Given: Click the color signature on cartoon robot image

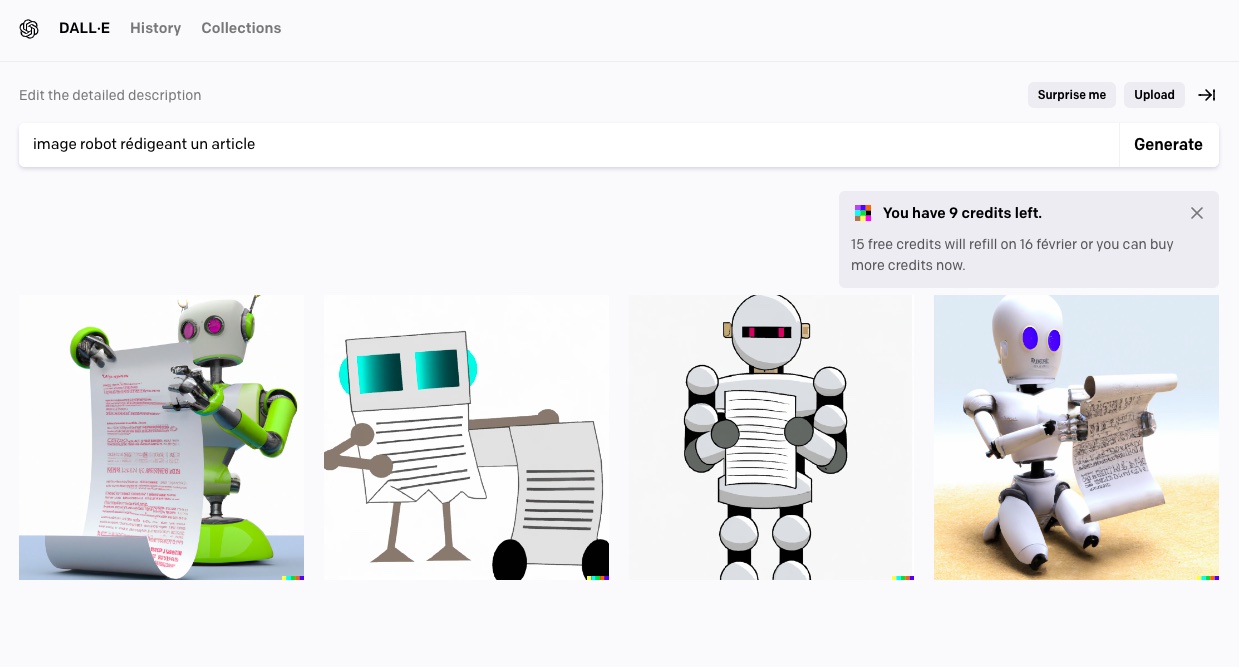Looking at the screenshot, I should tap(903, 577).
